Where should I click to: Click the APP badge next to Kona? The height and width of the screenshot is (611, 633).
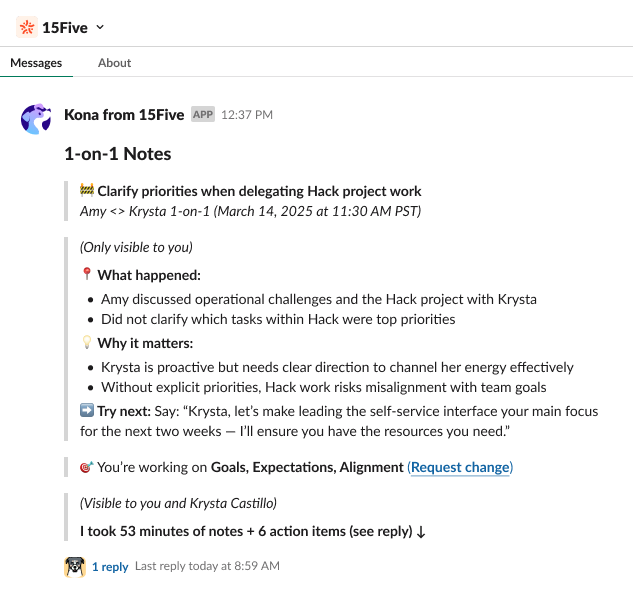[x=203, y=115]
